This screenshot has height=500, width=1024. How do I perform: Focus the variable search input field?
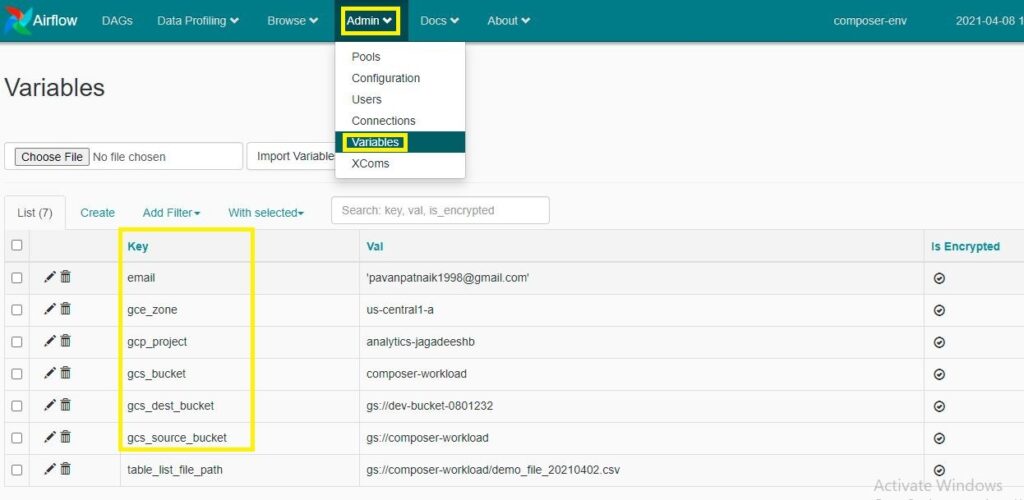pos(440,211)
